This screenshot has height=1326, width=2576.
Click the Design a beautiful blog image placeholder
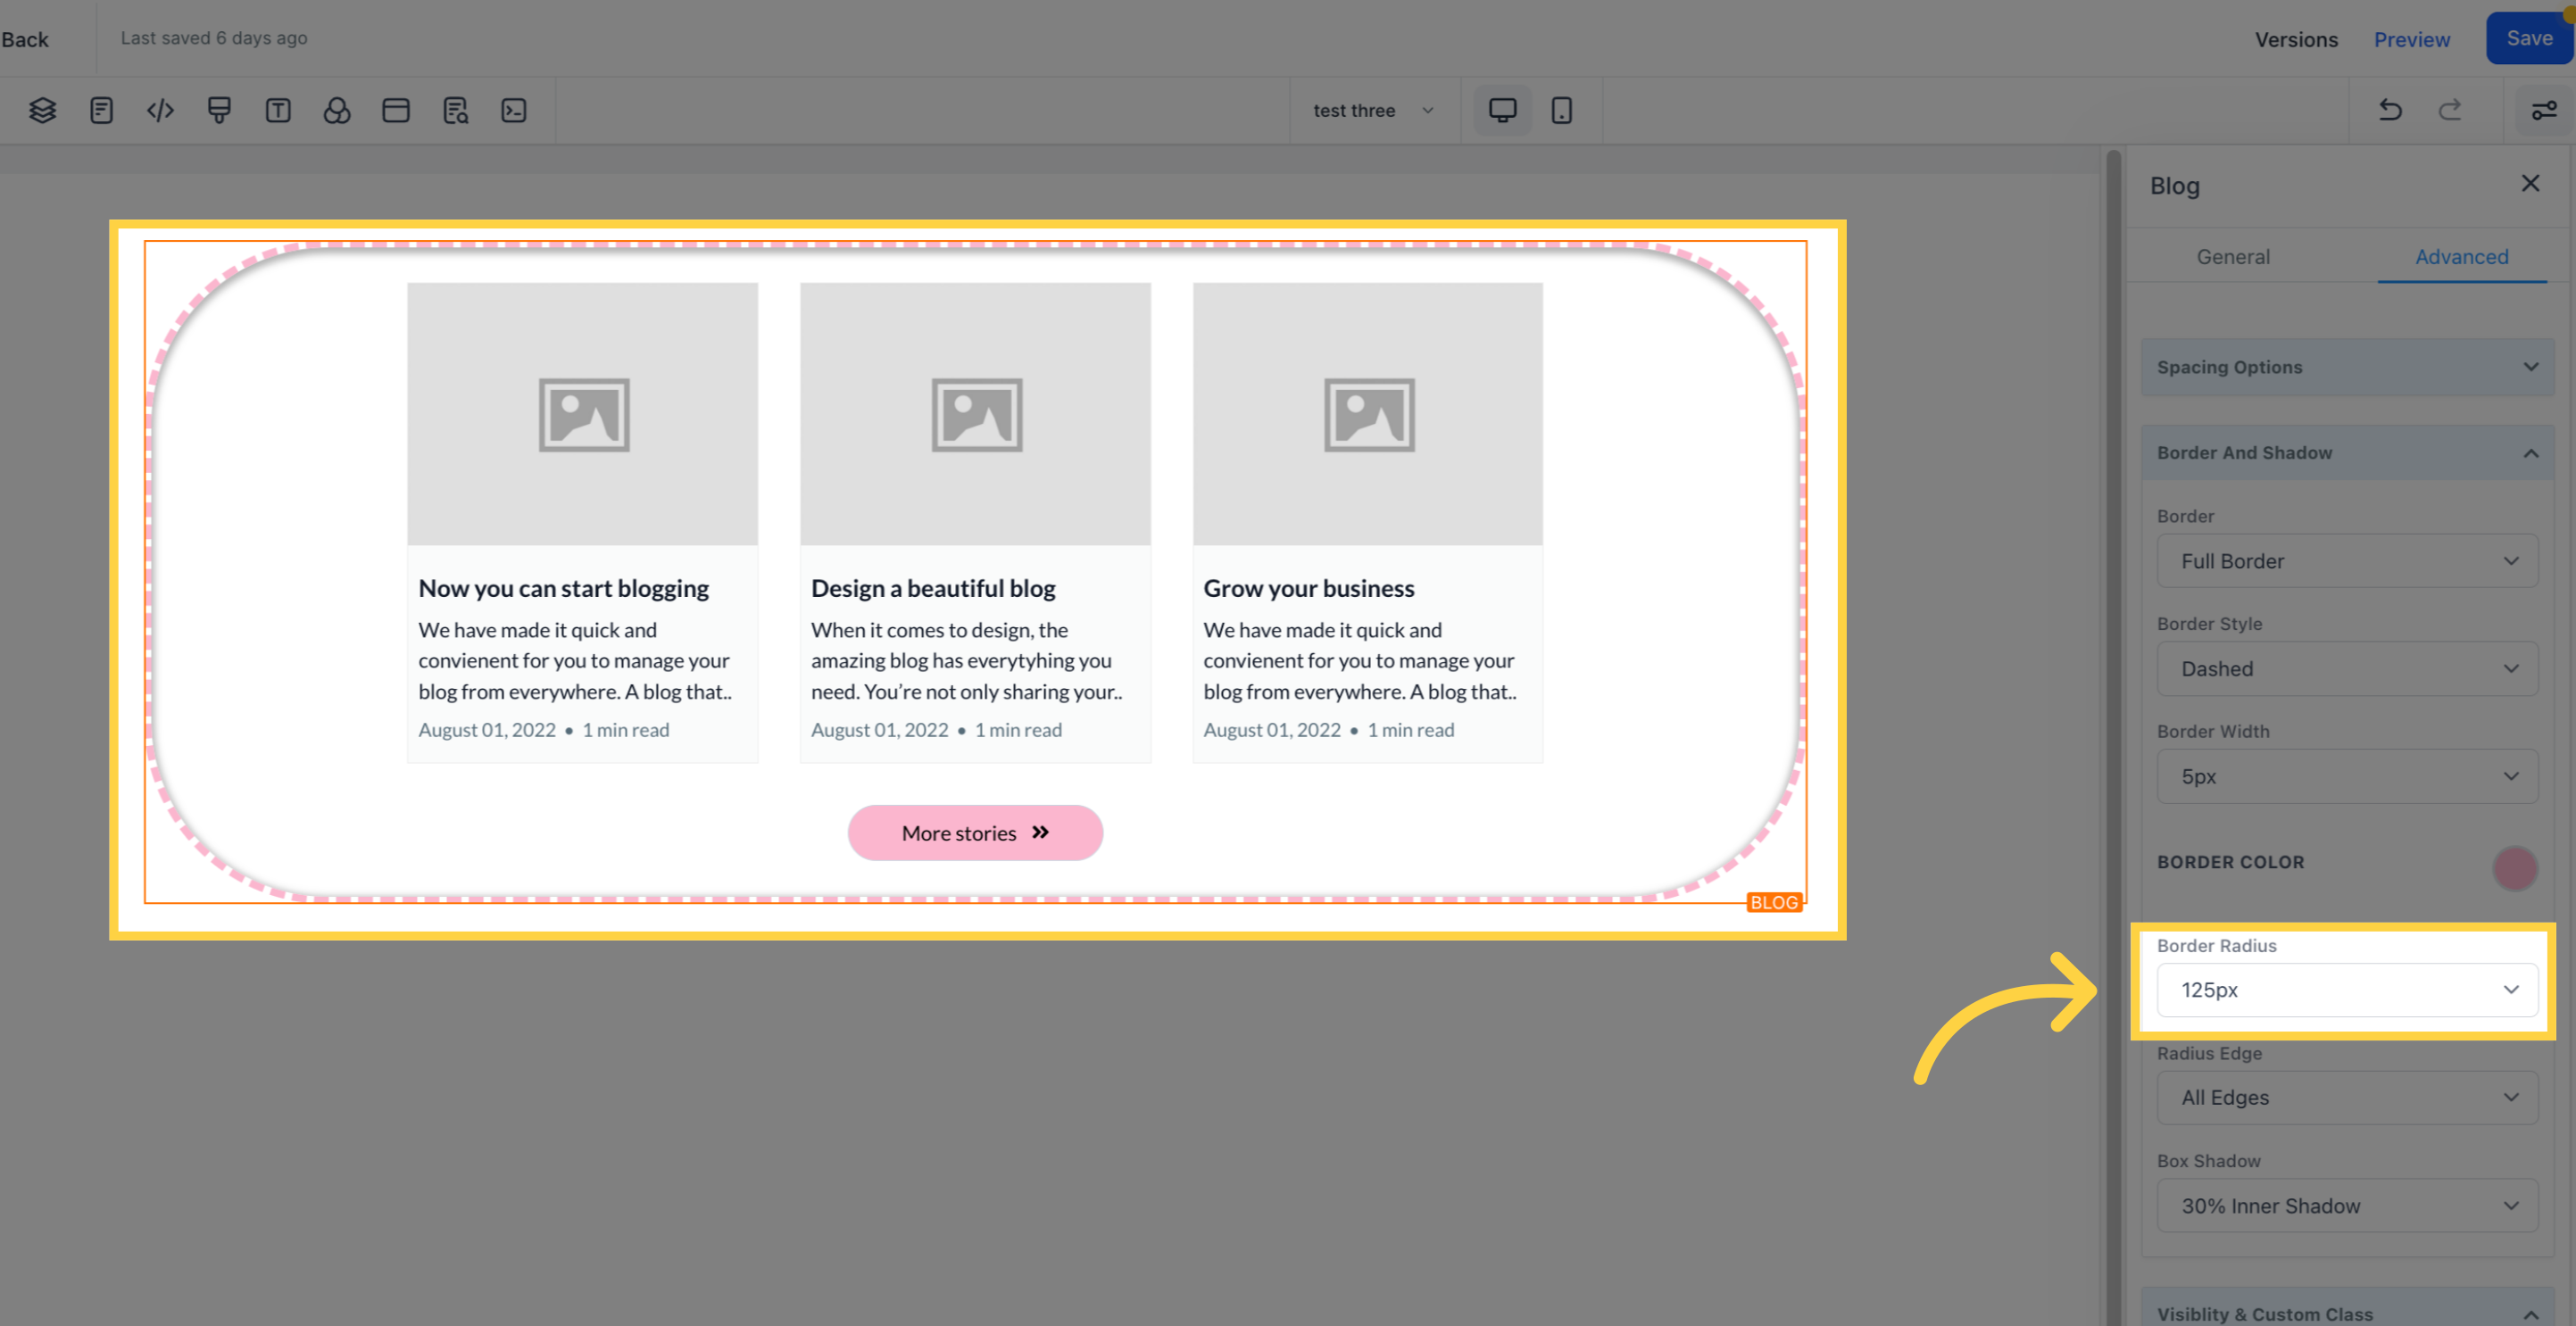(975, 414)
